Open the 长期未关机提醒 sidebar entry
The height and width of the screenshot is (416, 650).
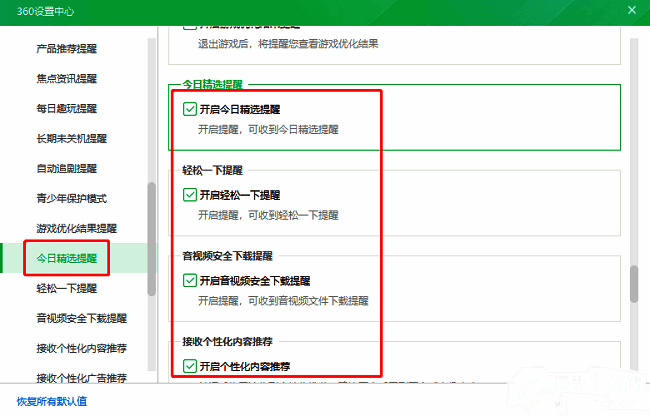click(x=73, y=138)
